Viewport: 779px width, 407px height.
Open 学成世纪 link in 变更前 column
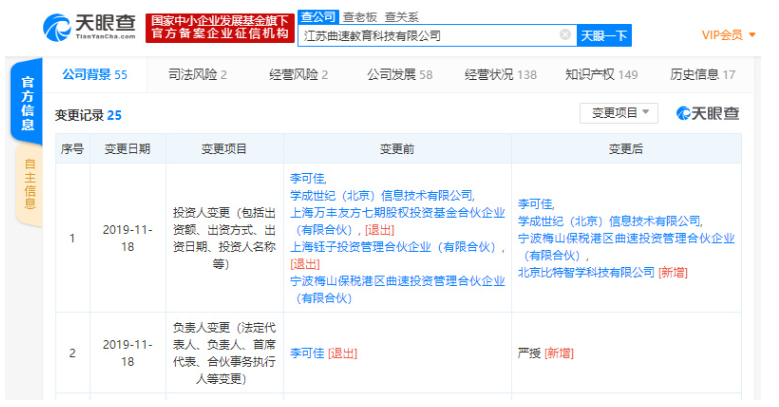tap(382, 195)
